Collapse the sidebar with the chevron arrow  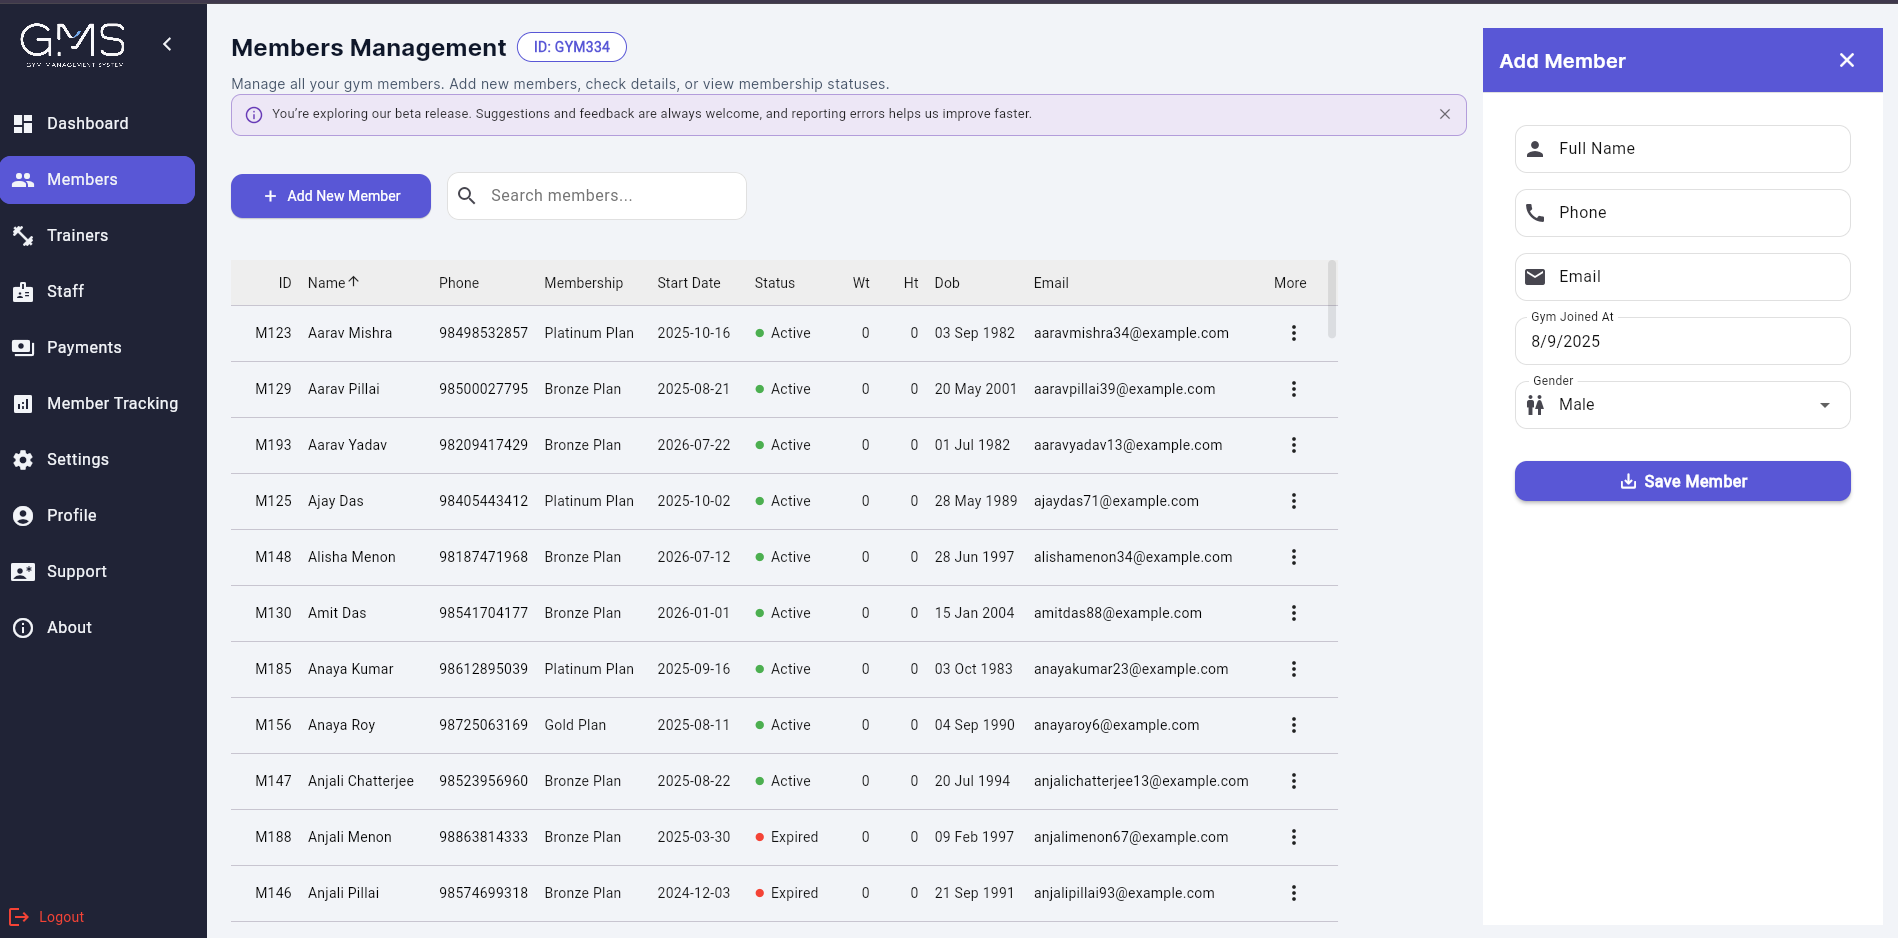[167, 44]
